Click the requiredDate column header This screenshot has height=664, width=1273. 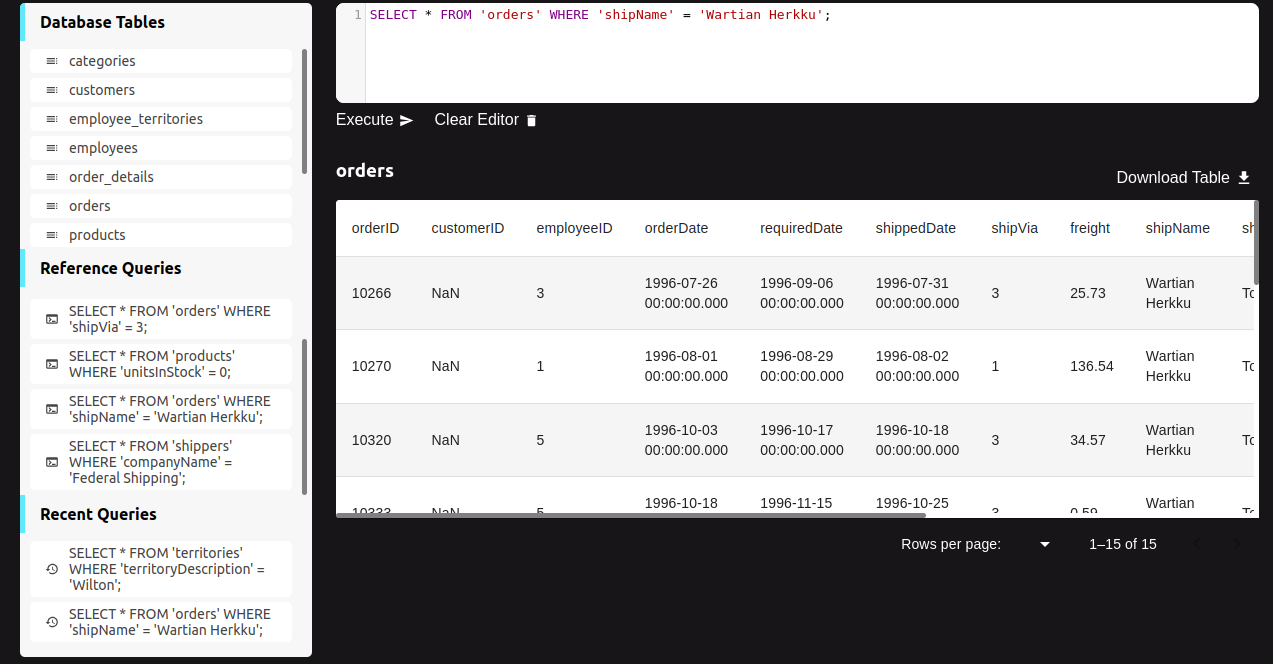click(801, 228)
